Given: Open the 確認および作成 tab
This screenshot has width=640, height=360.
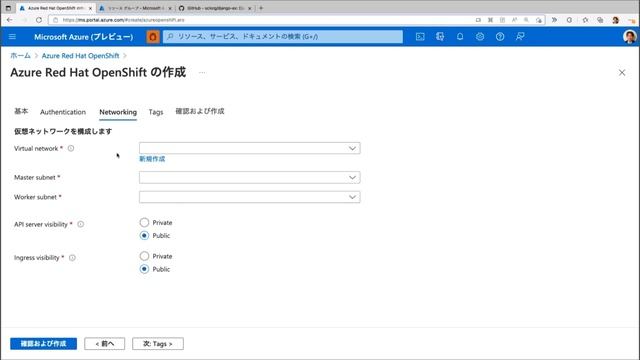Looking at the screenshot, I should pyautogui.click(x=200, y=111).
